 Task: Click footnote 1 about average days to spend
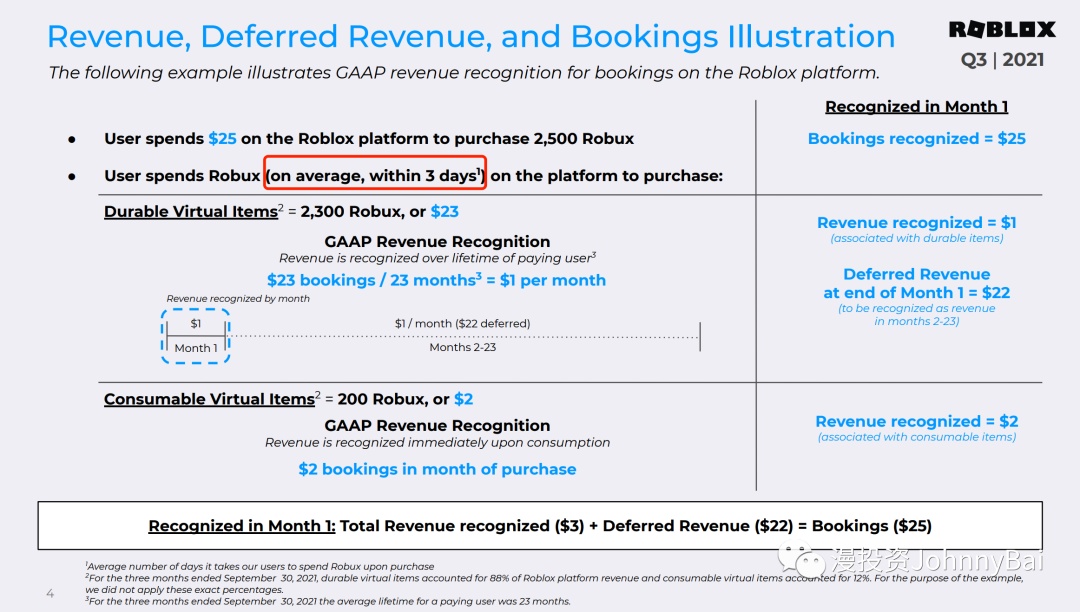point(260,567)
